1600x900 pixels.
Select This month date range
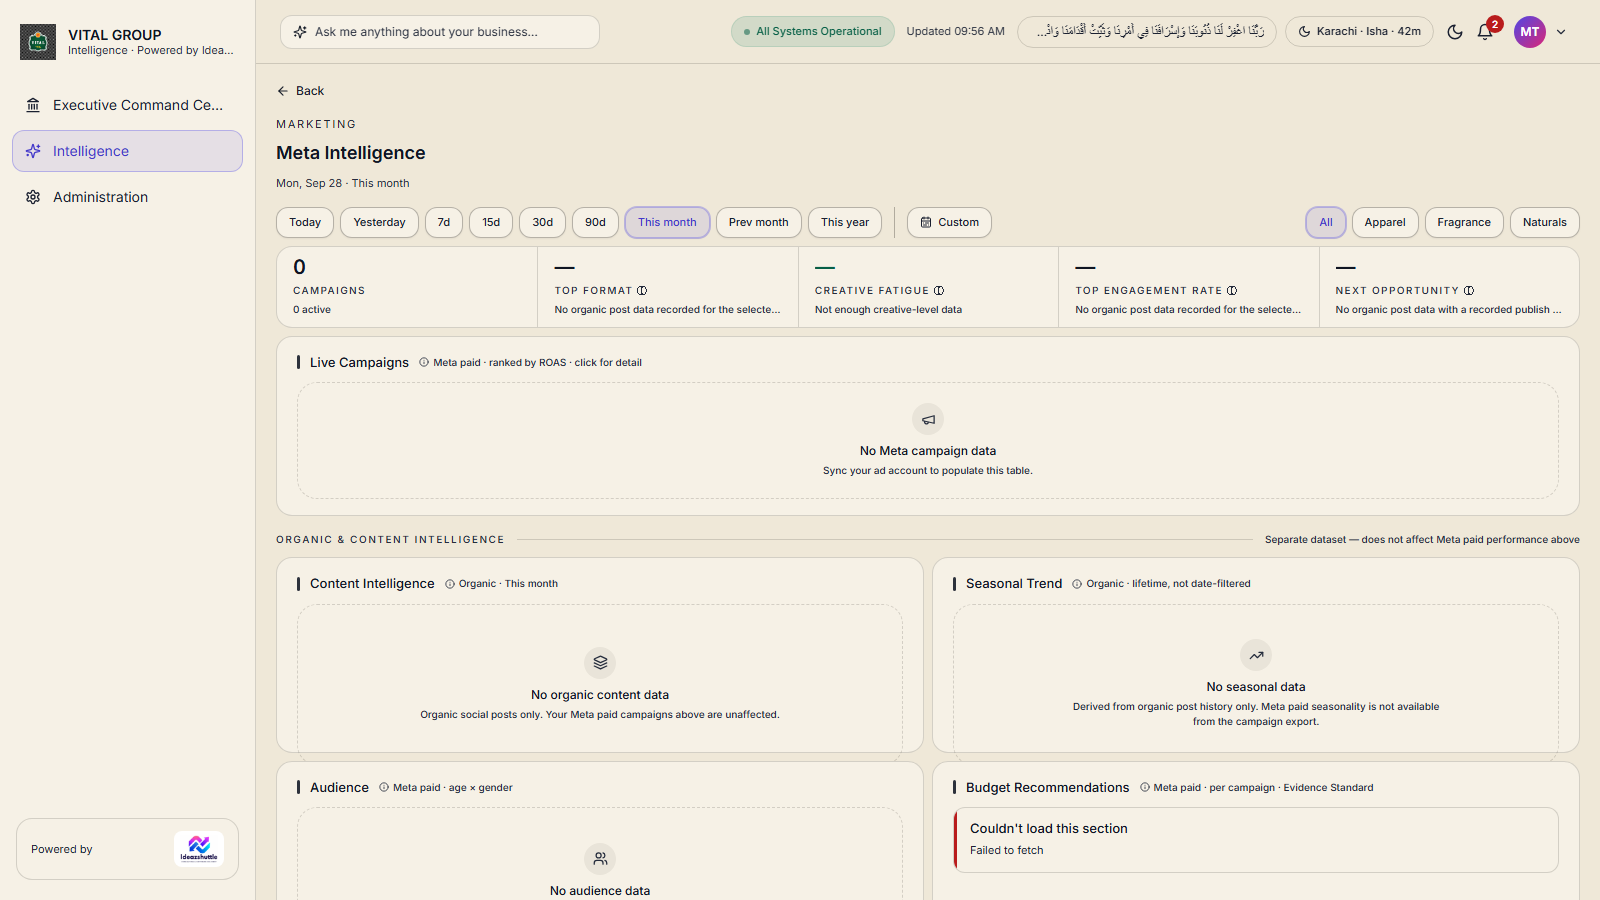click(x=667, y=222)
